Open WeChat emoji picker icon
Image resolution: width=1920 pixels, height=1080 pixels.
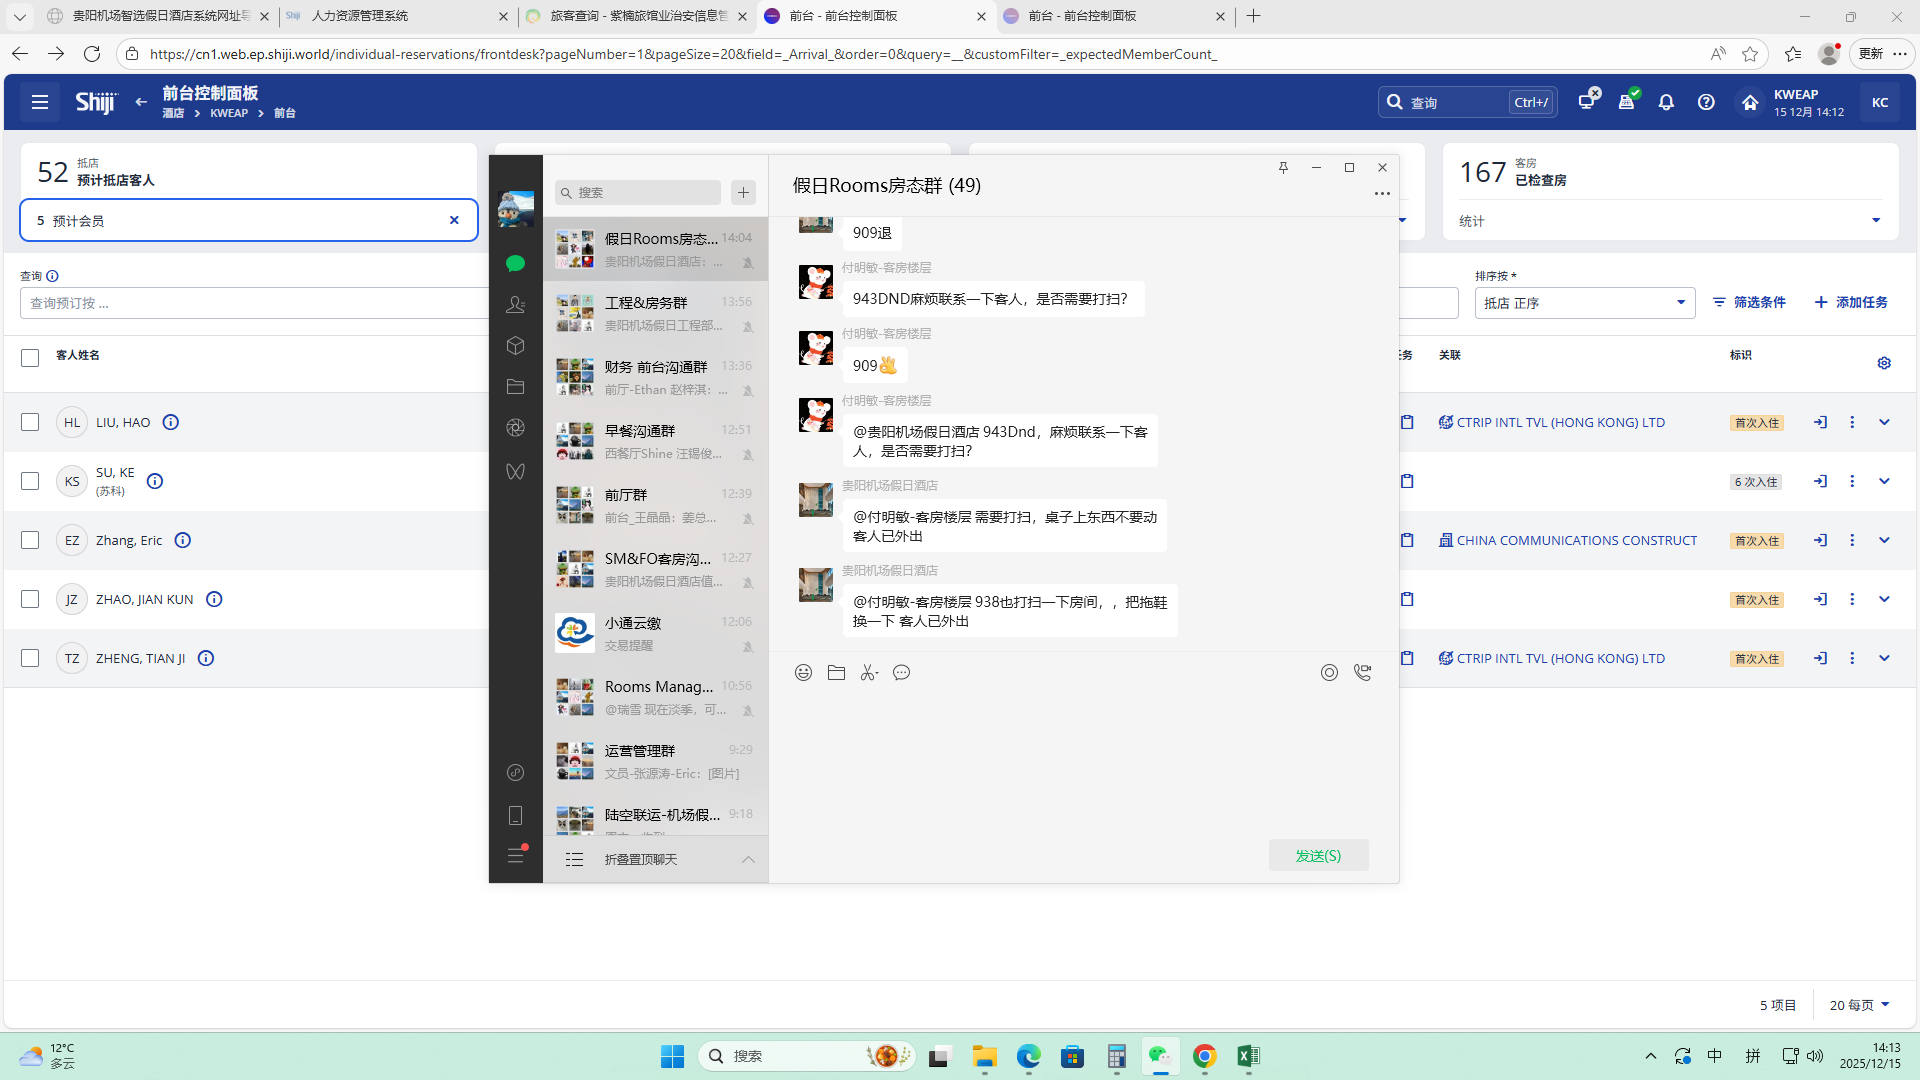click(x=803, y=673)
